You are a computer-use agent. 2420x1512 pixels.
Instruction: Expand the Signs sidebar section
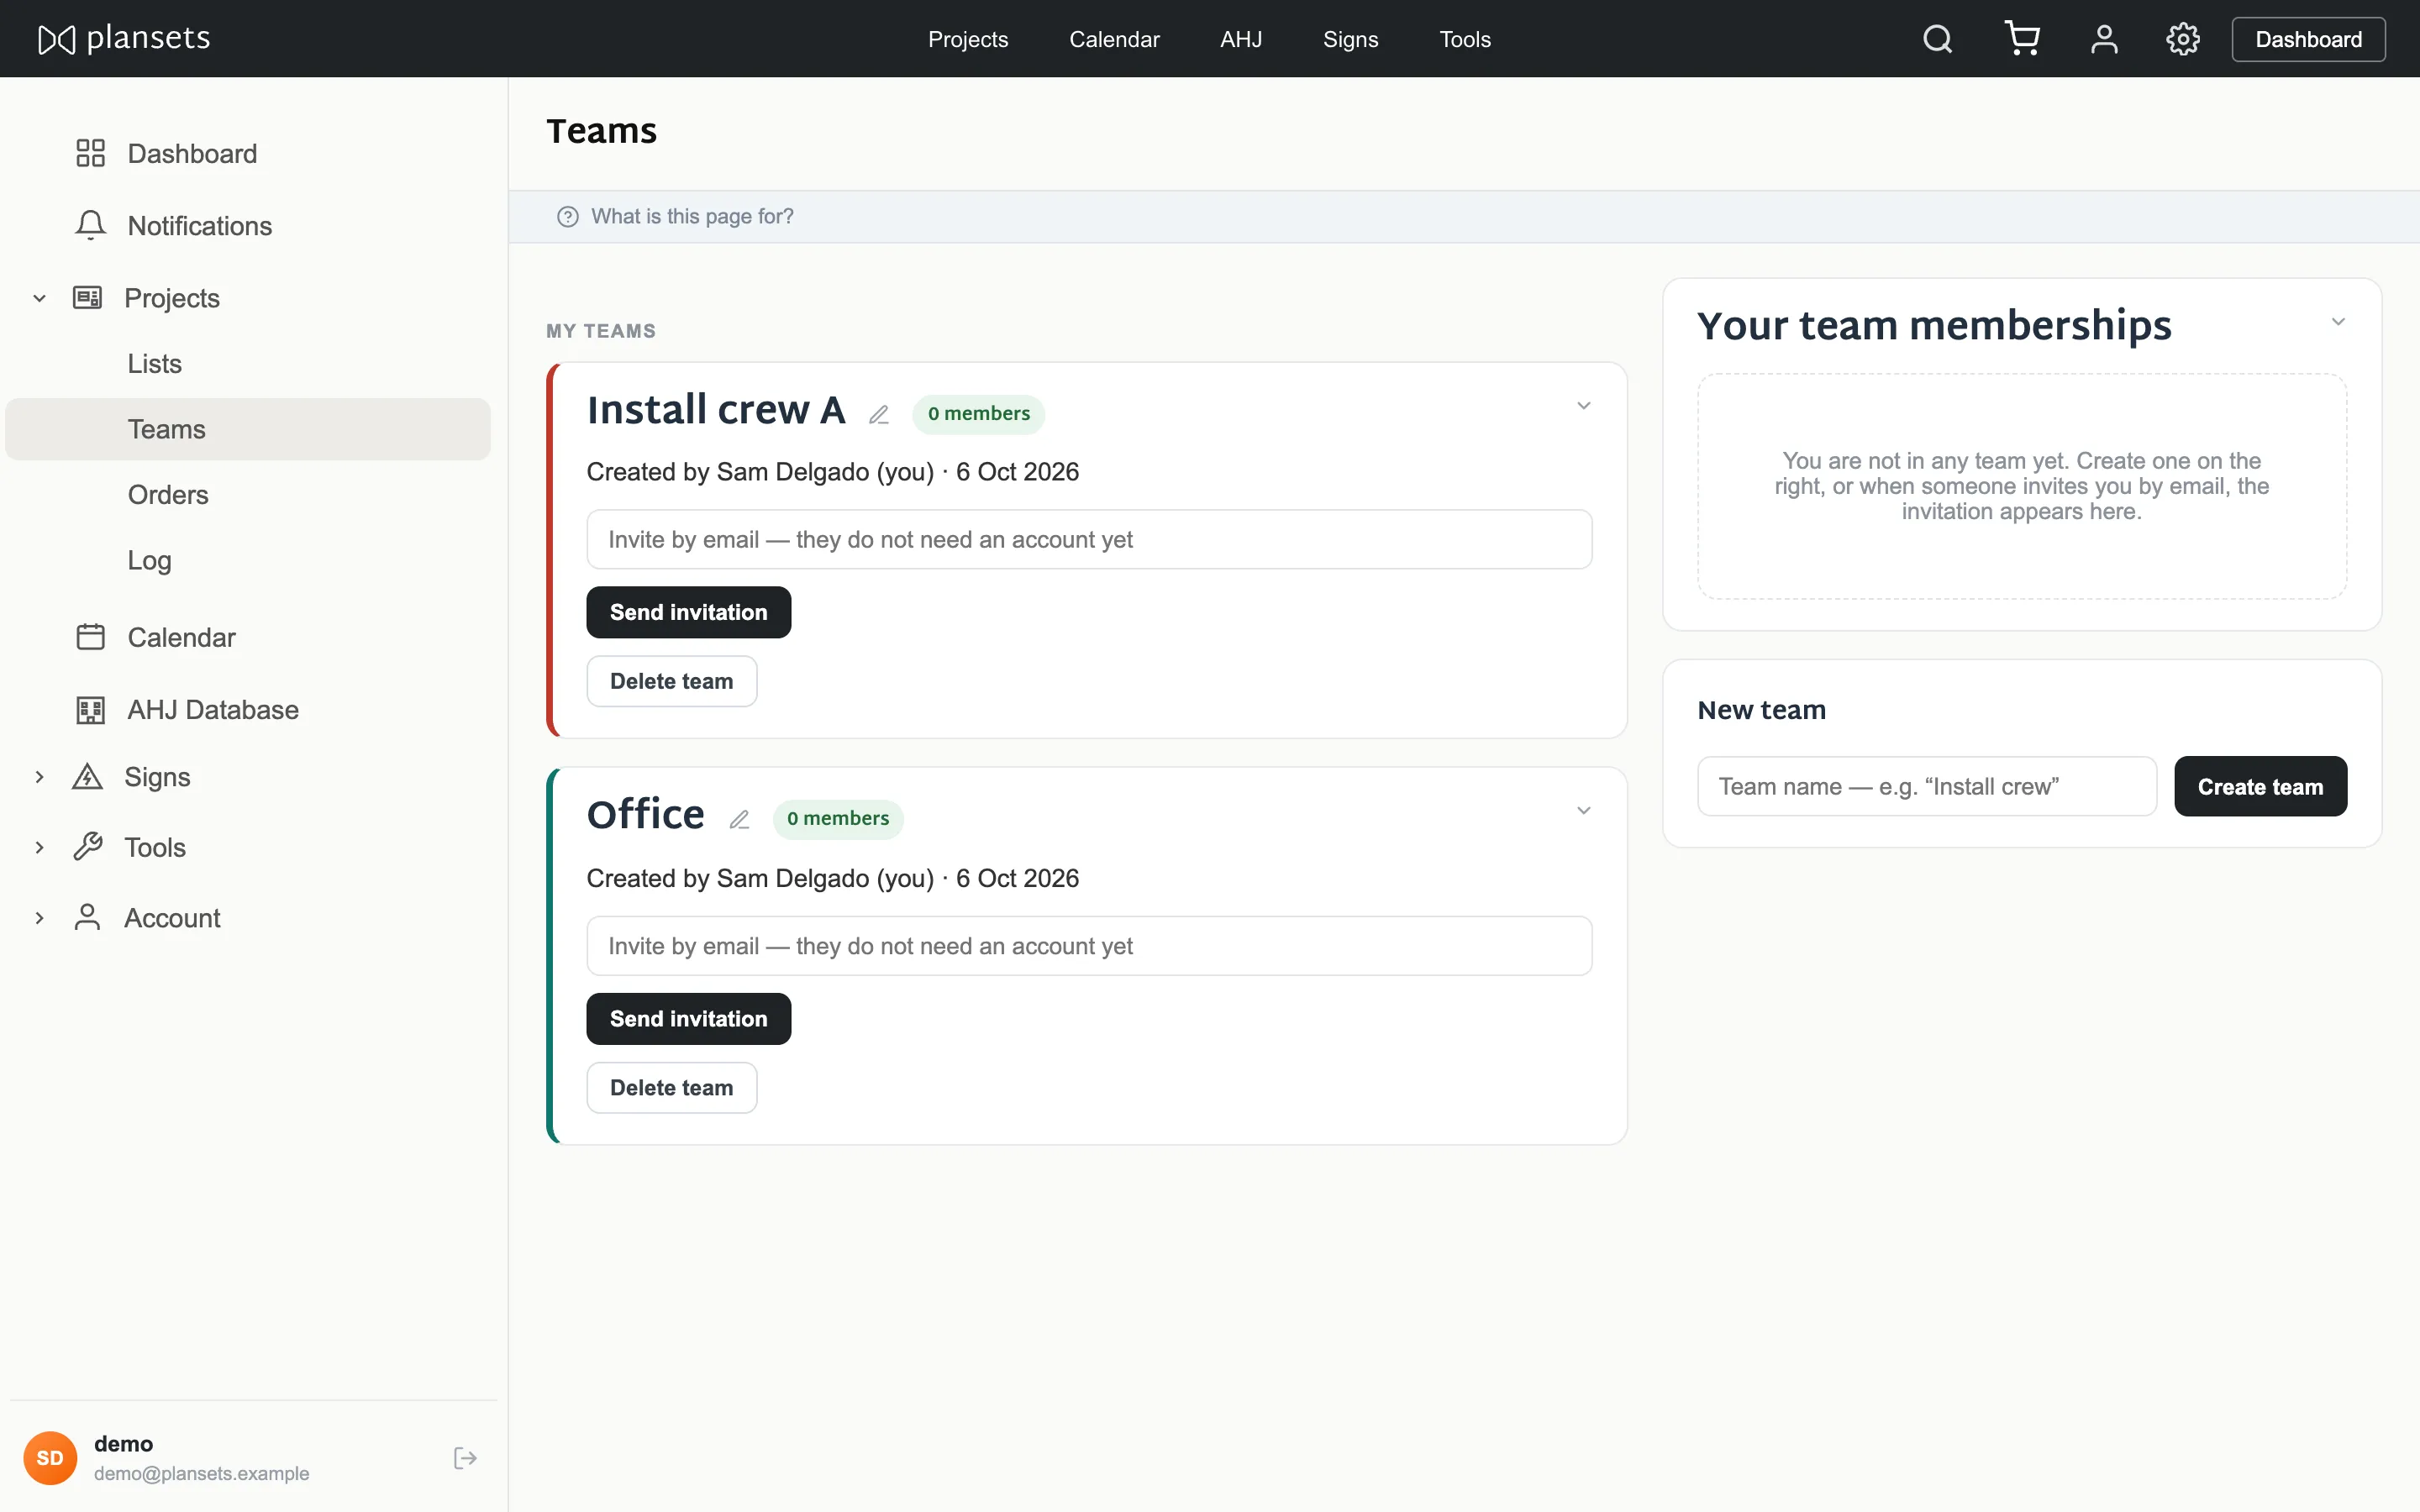tap(39, 777)
